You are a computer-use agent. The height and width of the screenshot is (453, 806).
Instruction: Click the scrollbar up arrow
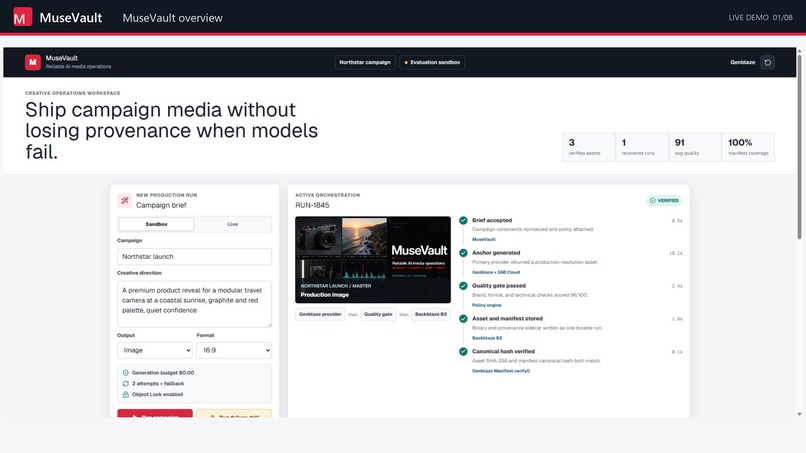click(799, 51)
